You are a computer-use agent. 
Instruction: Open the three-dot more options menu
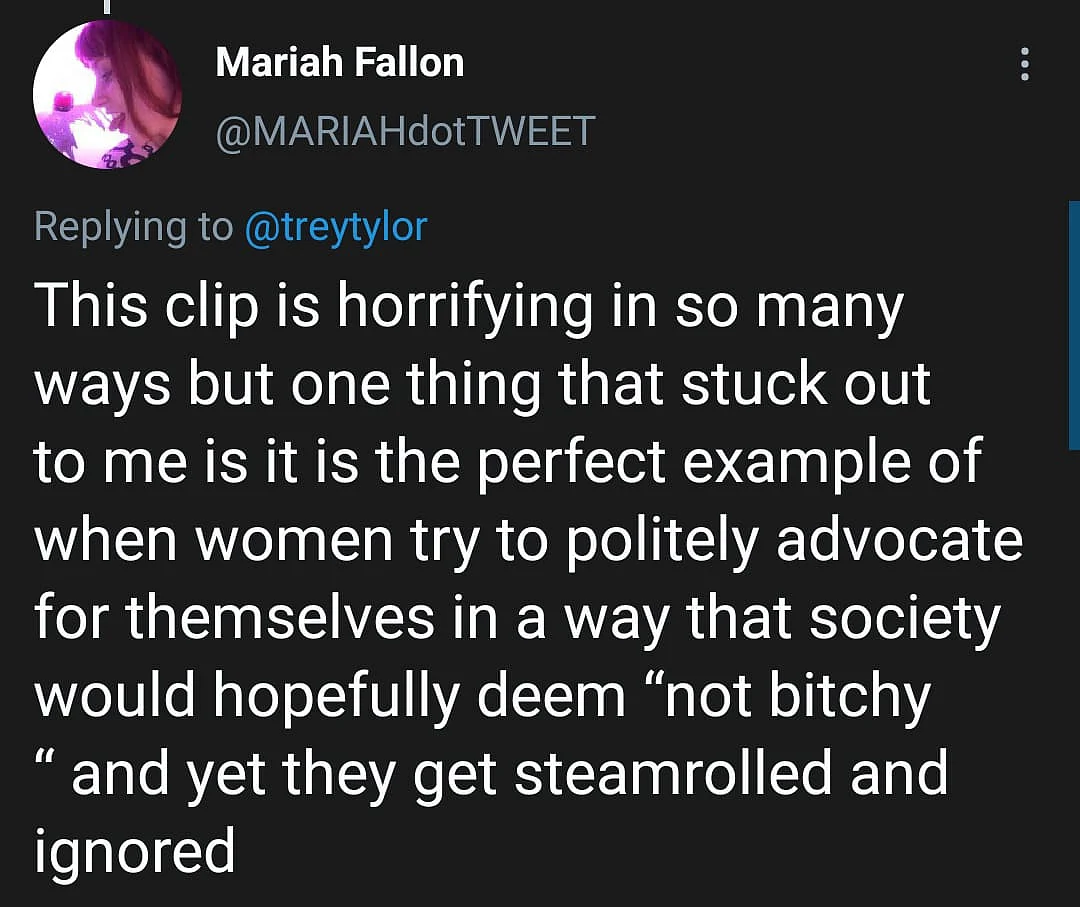1024,64
